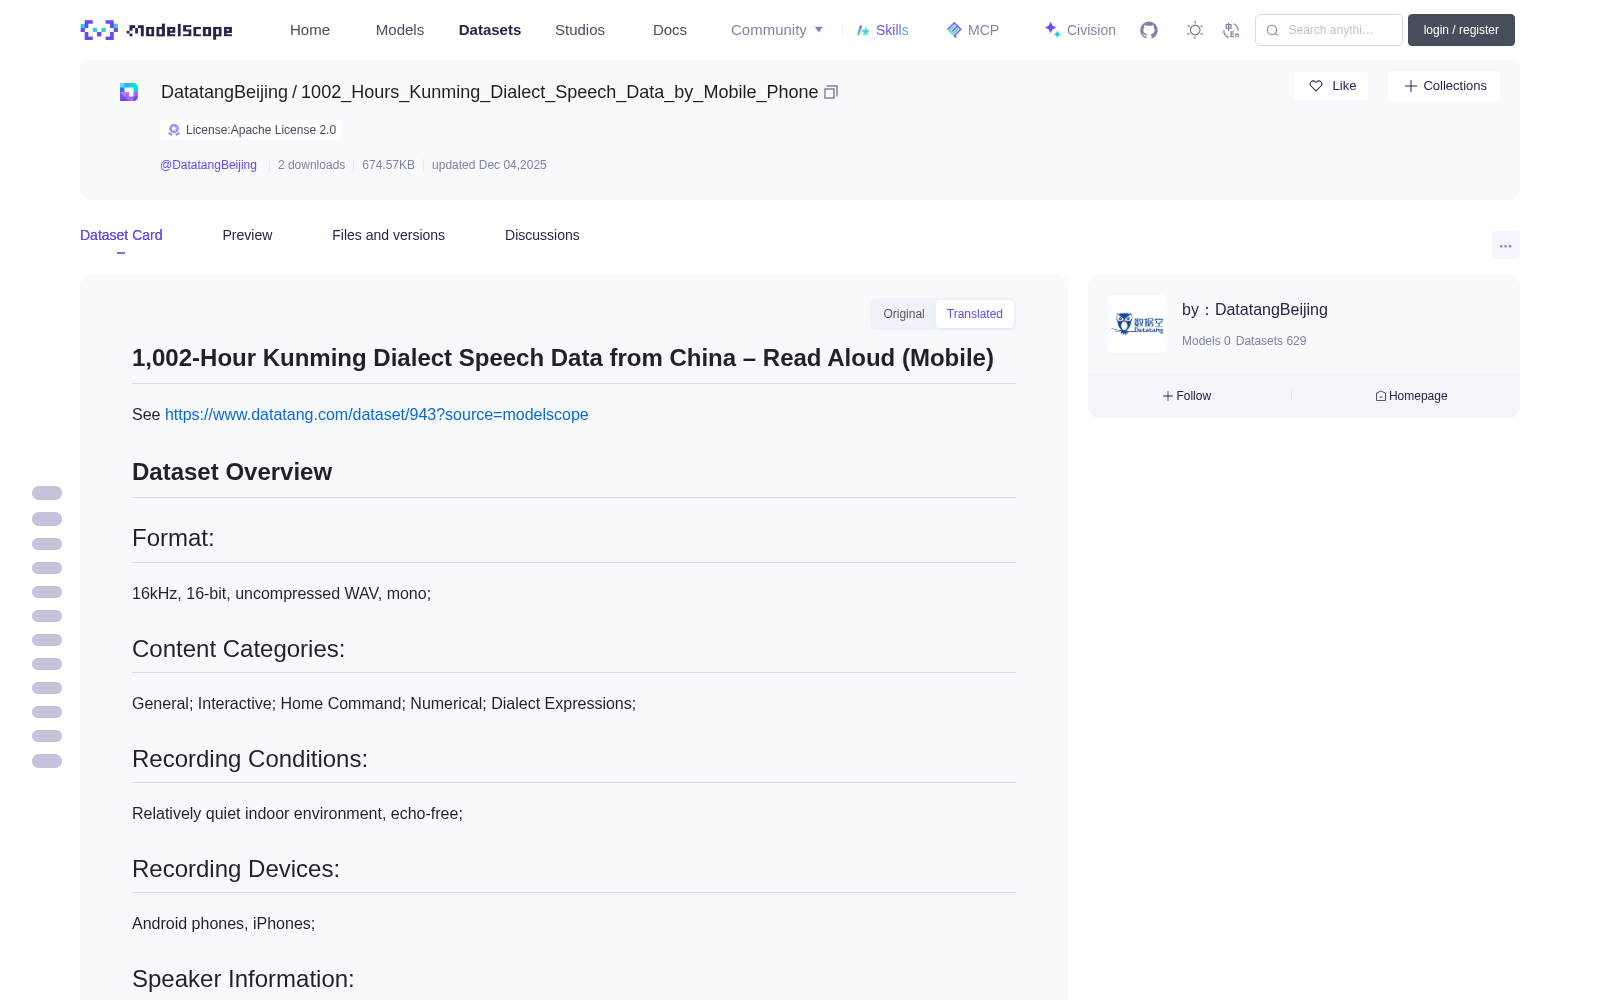Click the 'Models 0' count
The width and height of the screenshot is (1600, 1000).
(x=1206, y=341)
